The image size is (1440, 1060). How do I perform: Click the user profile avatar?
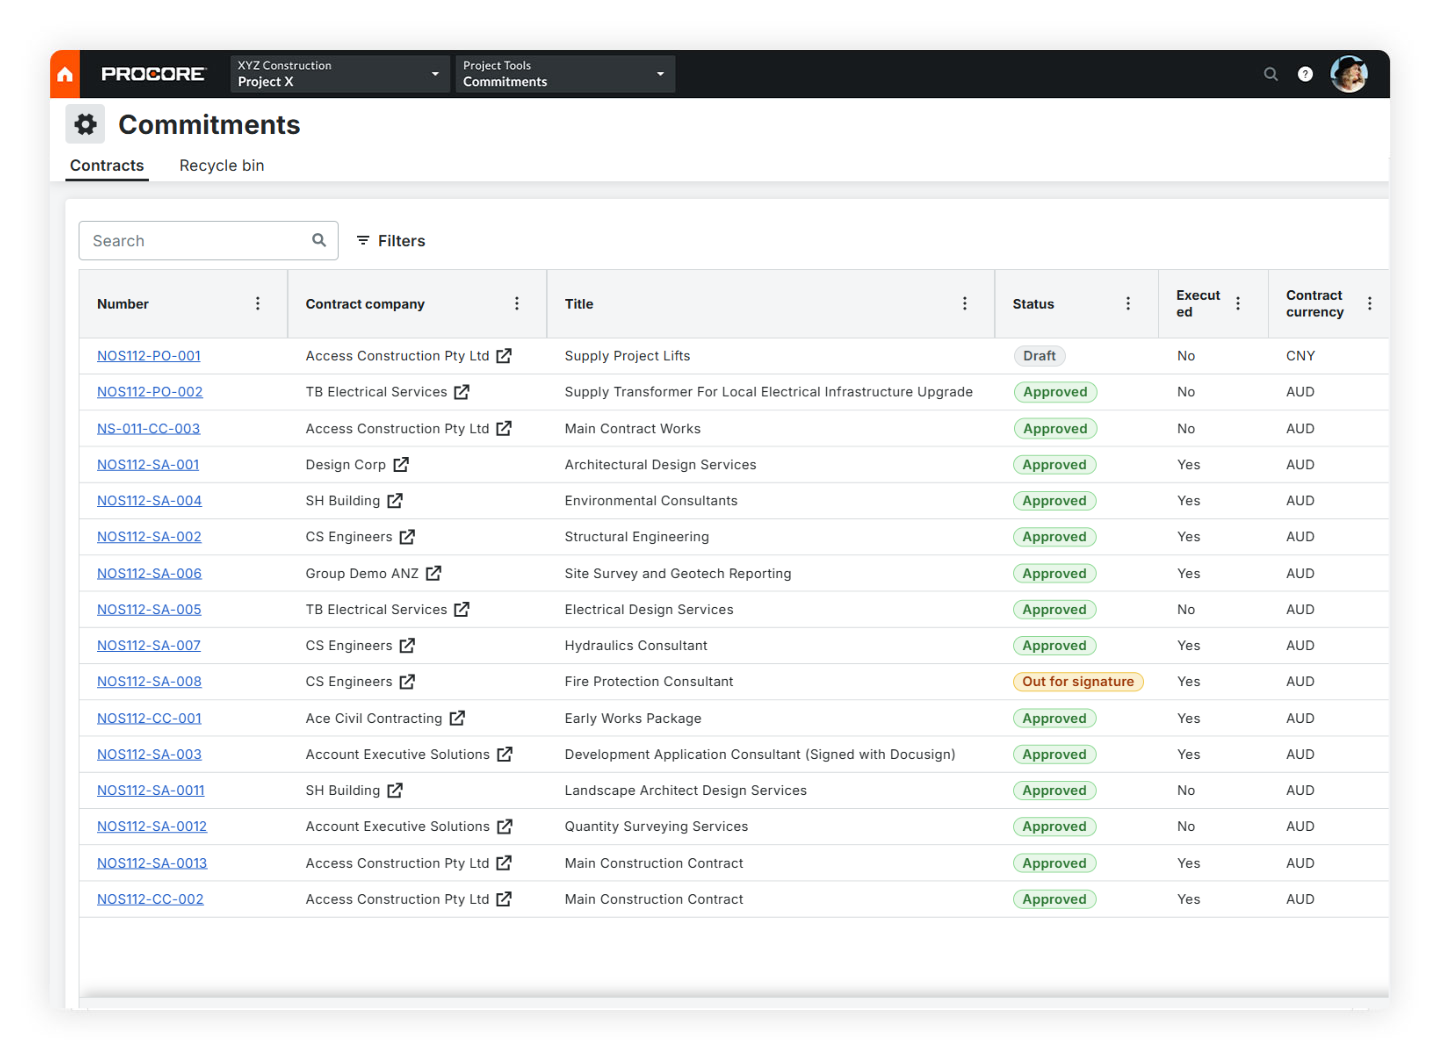coord(1349,73)
